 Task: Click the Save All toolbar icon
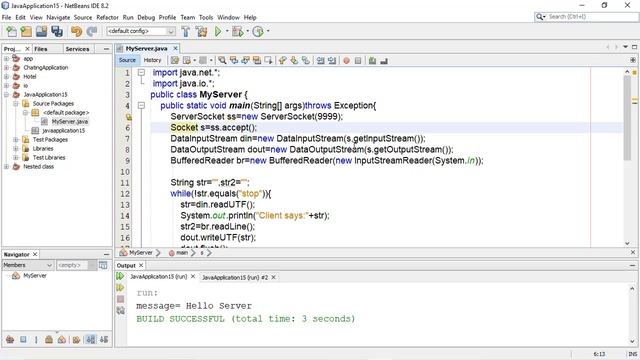(57, 31)
